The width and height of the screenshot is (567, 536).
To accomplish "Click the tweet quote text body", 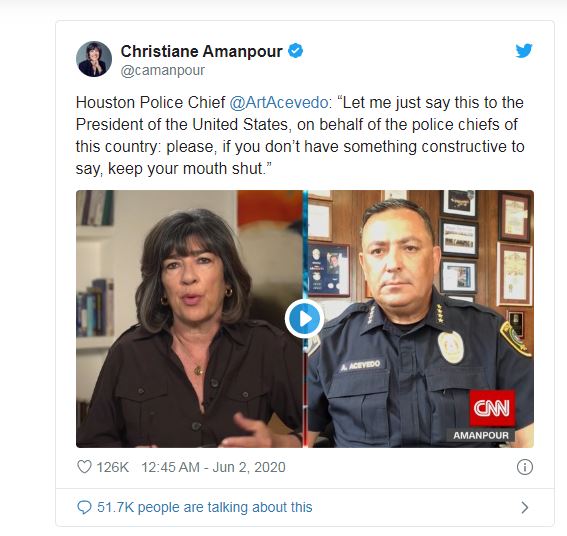I will pyautogui.click(x=300, y=136).
